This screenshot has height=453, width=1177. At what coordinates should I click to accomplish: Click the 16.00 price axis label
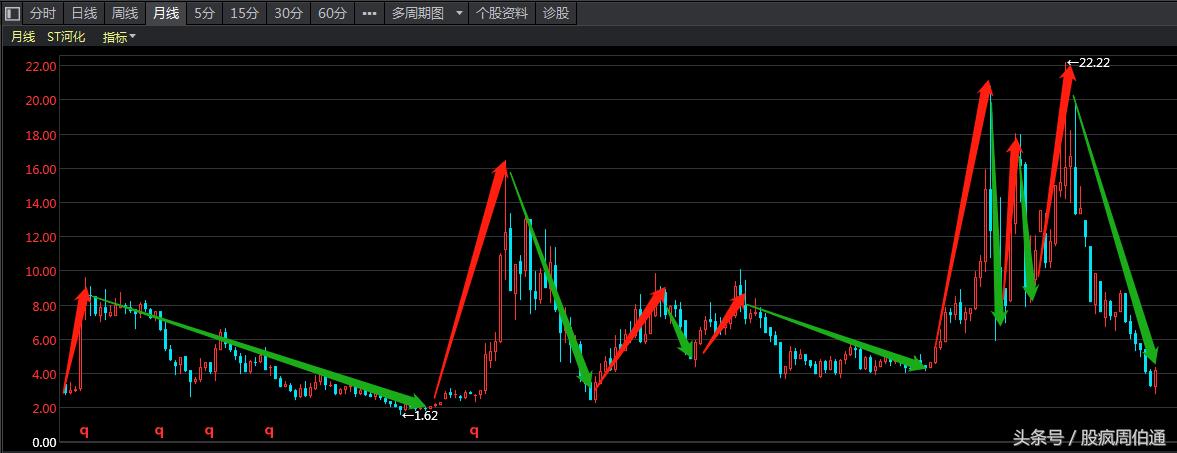click(x=41, y=169)
